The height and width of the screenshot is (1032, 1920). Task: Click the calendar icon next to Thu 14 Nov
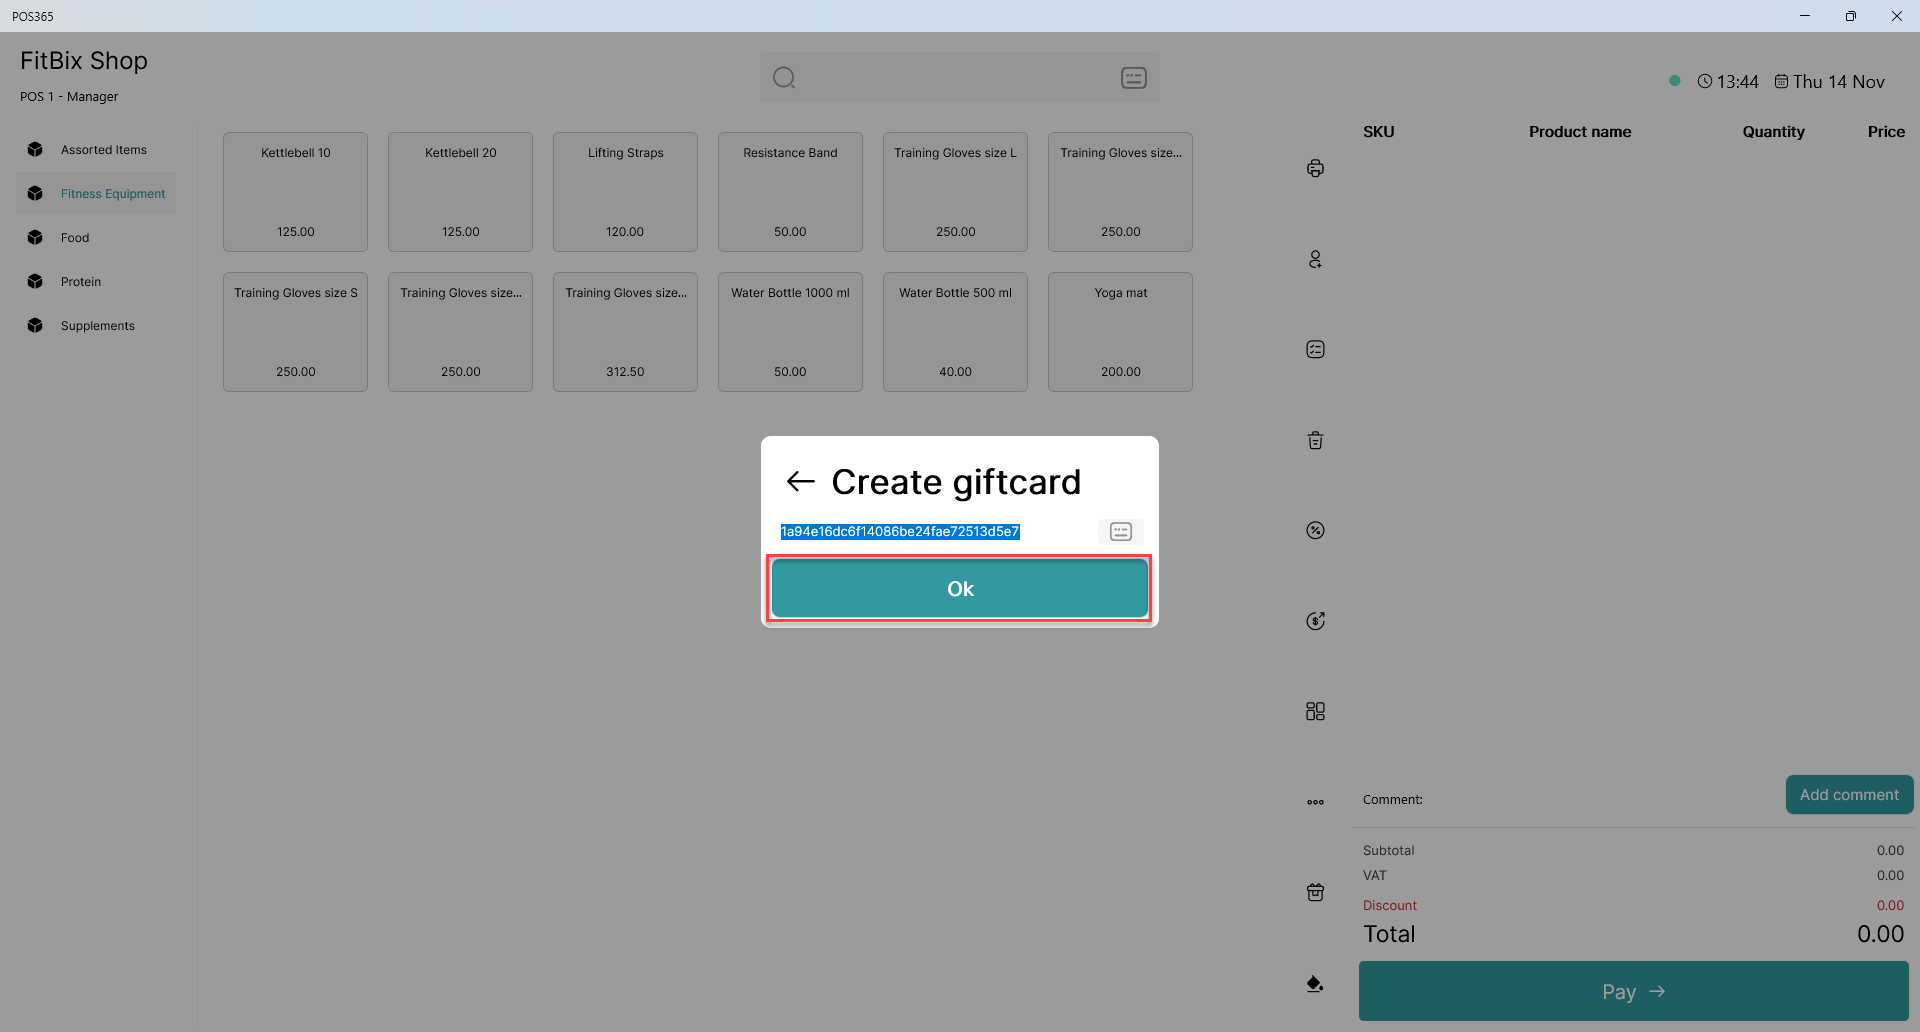1782,82
